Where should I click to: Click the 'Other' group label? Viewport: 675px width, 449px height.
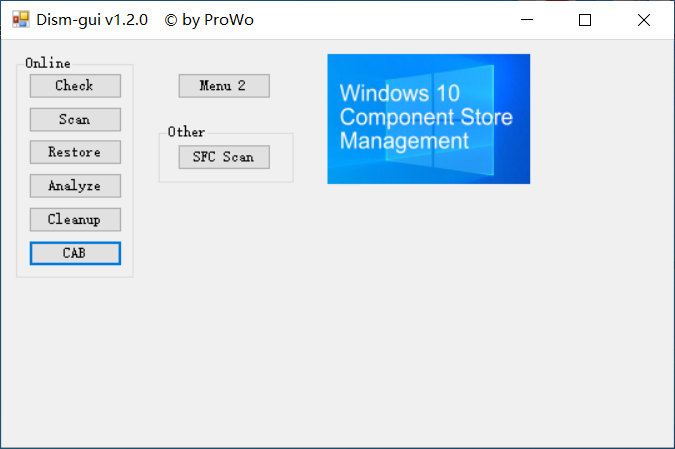pos(186,132)
